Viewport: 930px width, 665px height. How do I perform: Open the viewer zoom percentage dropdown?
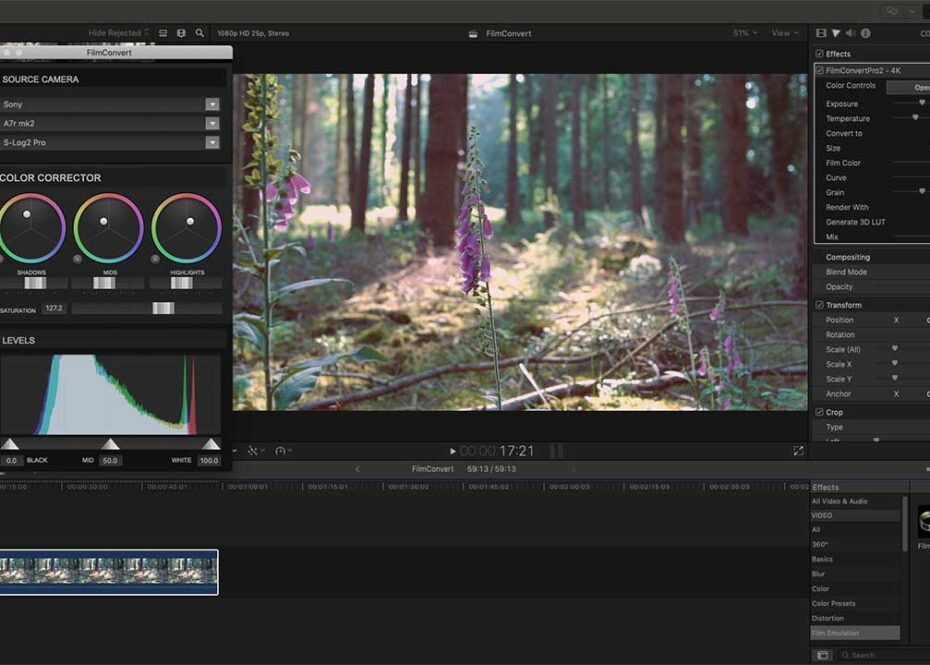coord(745,33)
